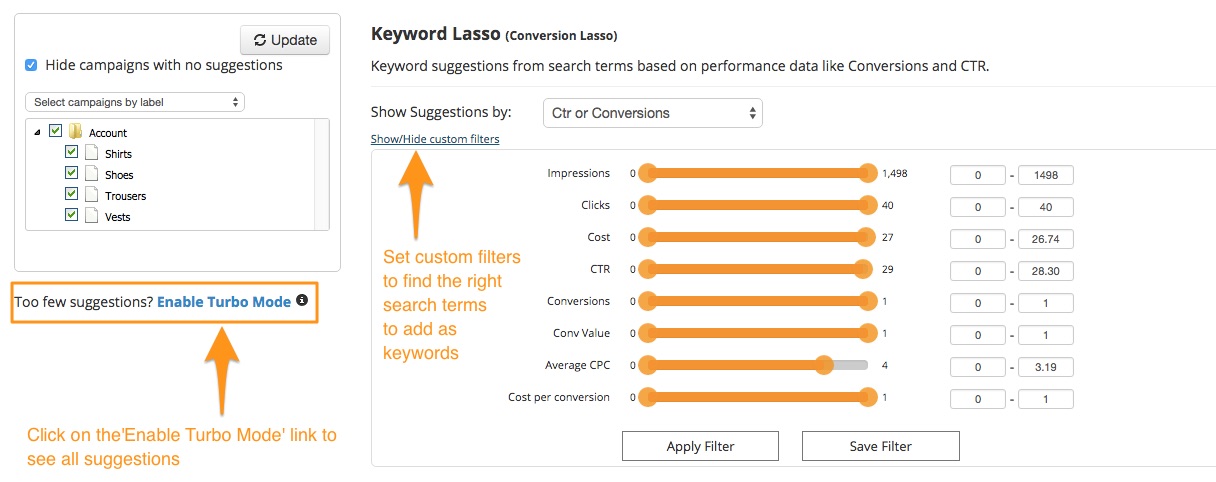This screenshot has width=1216, height=482.
Task: Click the Average CPC slider right handle
Action: 824,366
